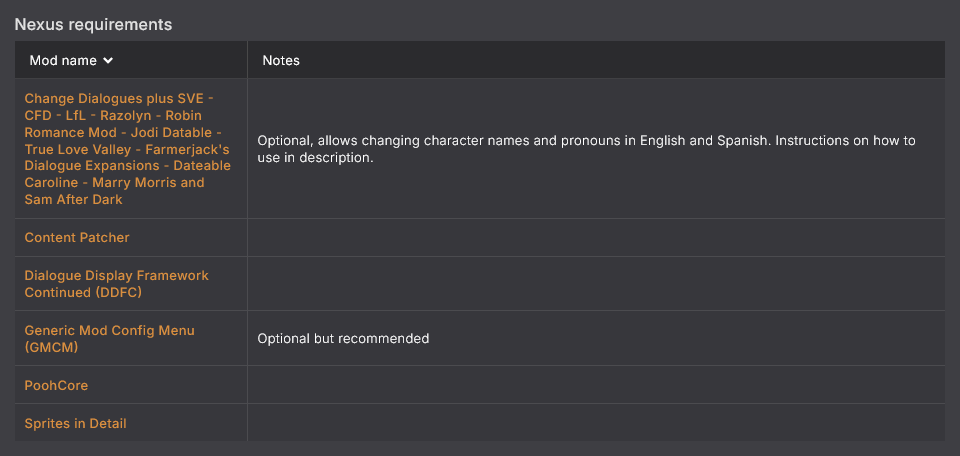Click the empty notes cell beside the DDFC mod

(595, 284)
